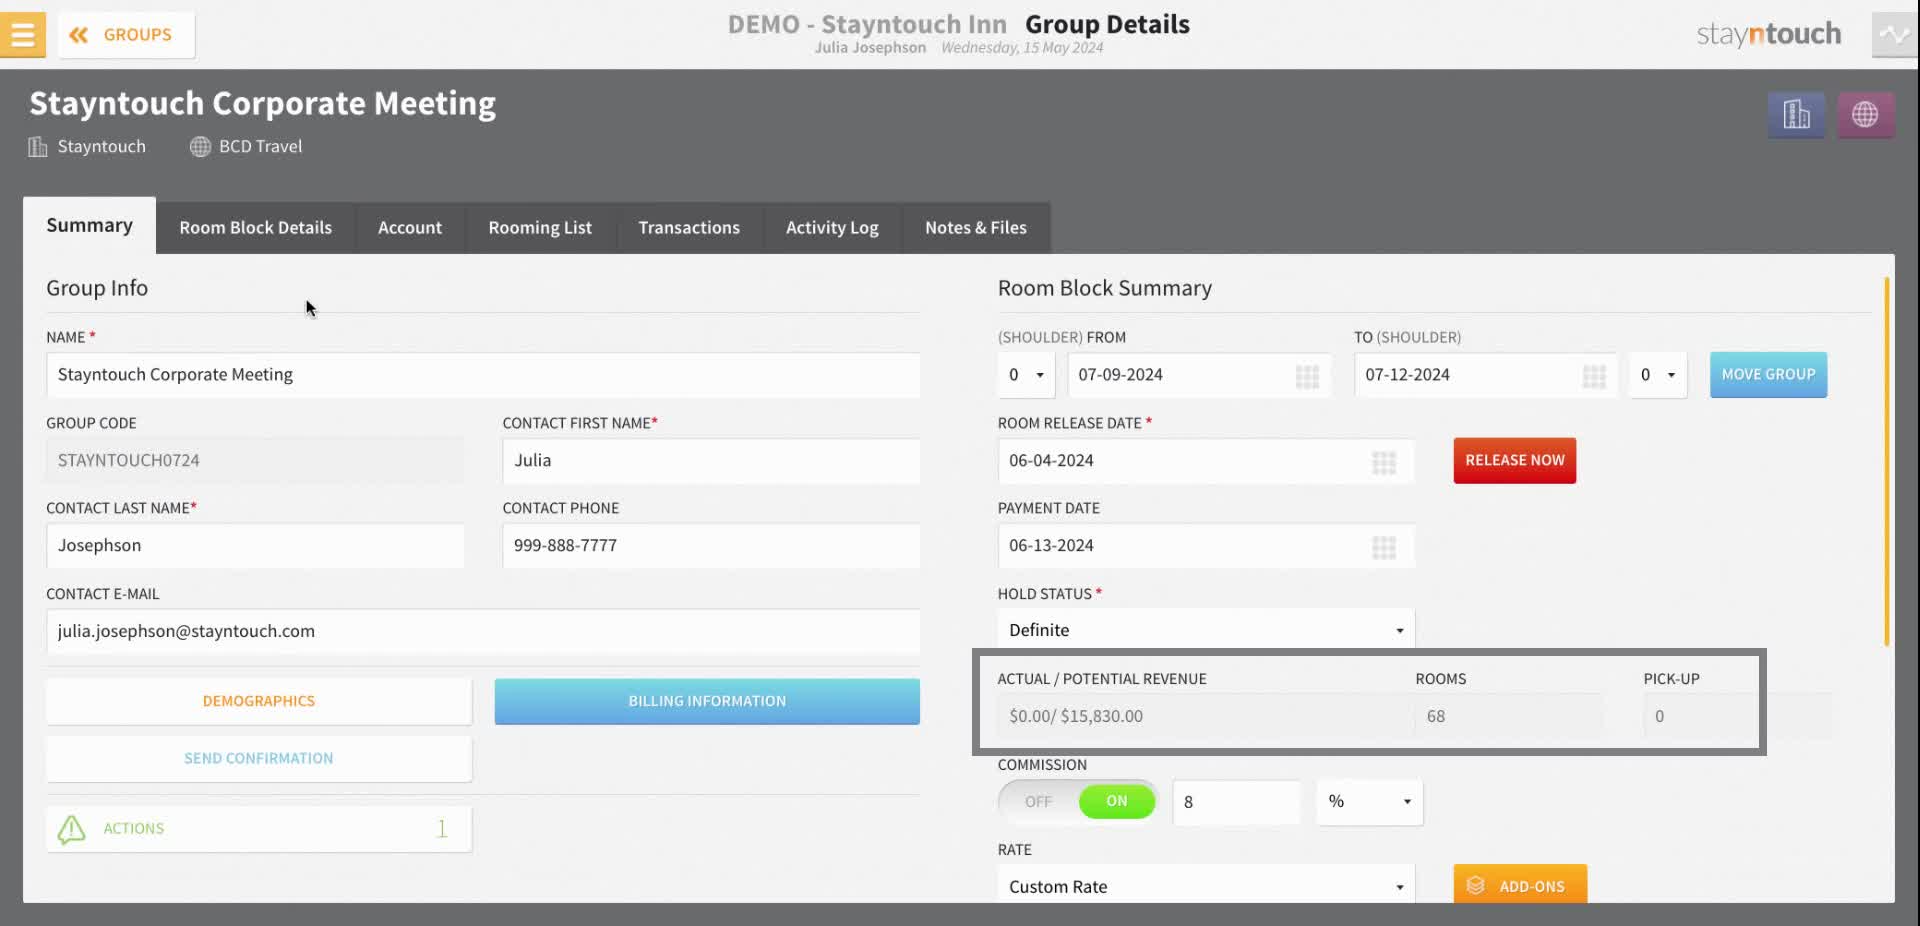Viewport: 1920px width, 926px height.
Task: Expand the Shoulder From days dropdown
Action: click(1026, 375)
